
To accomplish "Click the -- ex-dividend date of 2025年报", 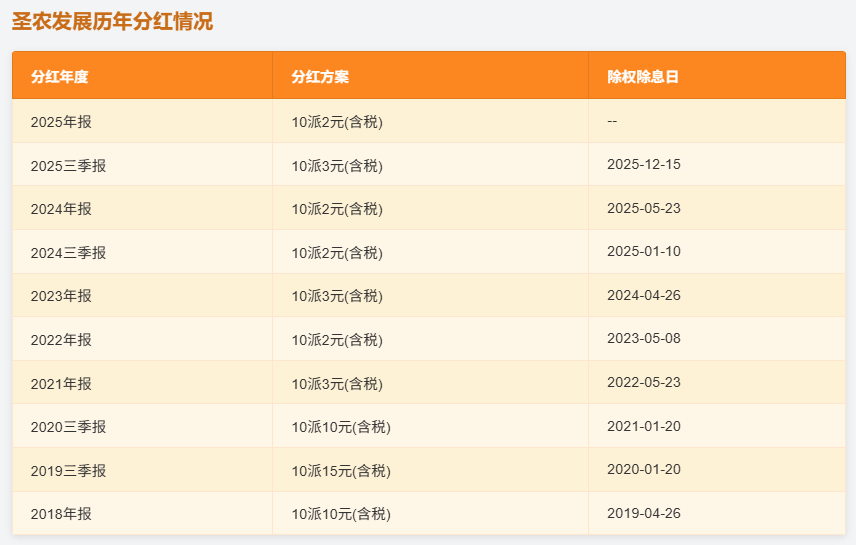I will pos(612,121).
